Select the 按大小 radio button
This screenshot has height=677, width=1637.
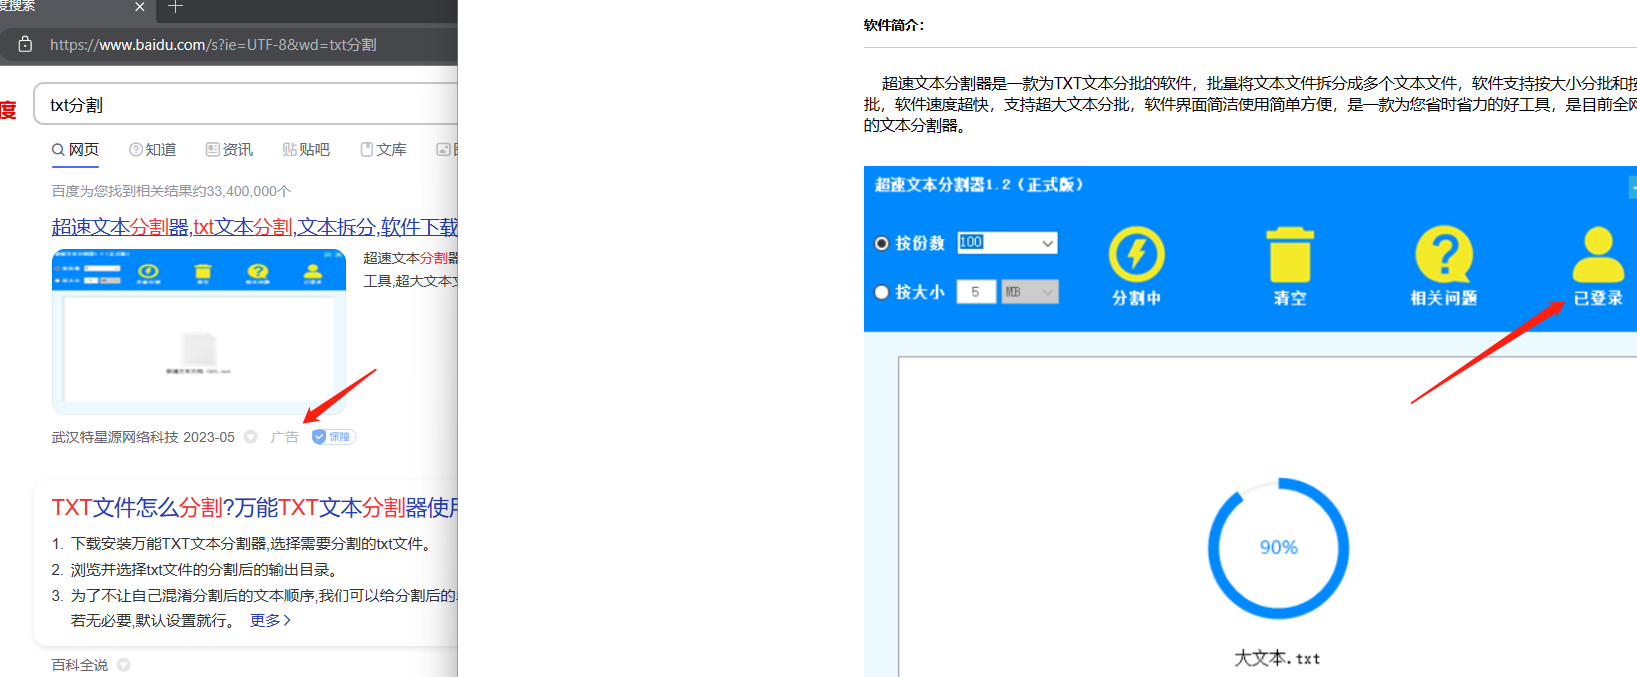coord(882,292)
